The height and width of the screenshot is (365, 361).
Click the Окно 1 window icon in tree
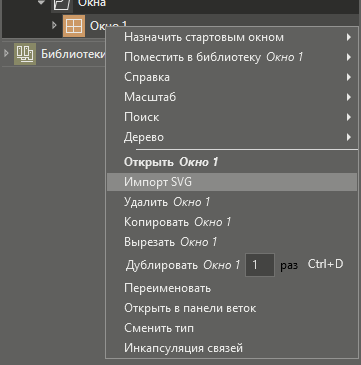coord(74,26)
